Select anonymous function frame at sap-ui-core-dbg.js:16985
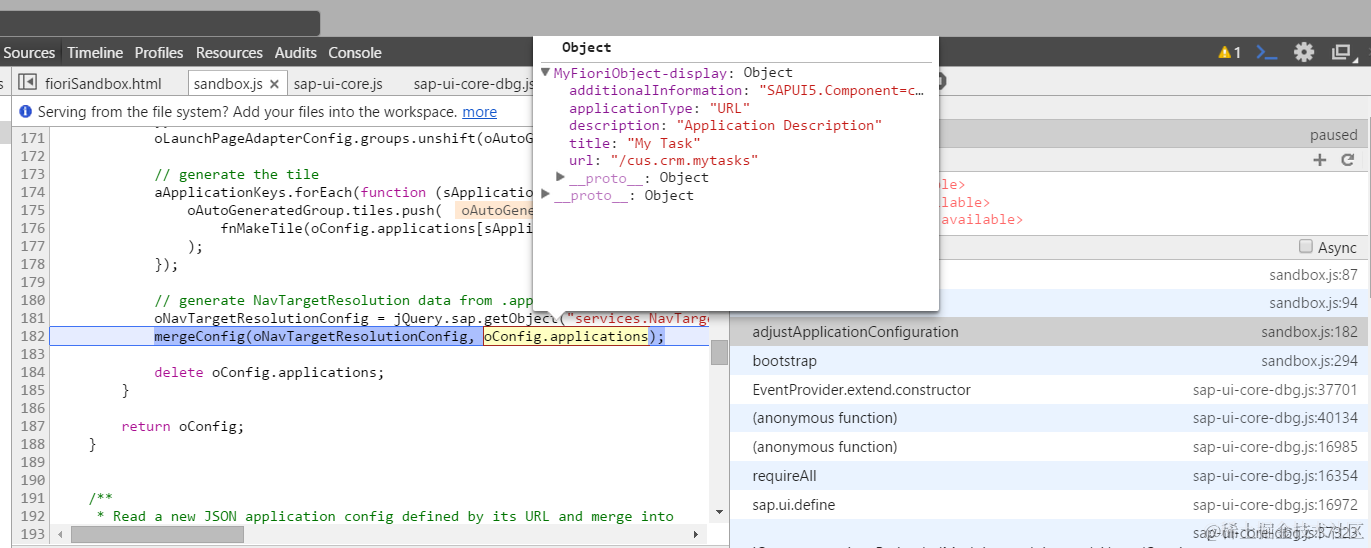The height and width of the screenshot is (548, 1371). (1049, 447)
